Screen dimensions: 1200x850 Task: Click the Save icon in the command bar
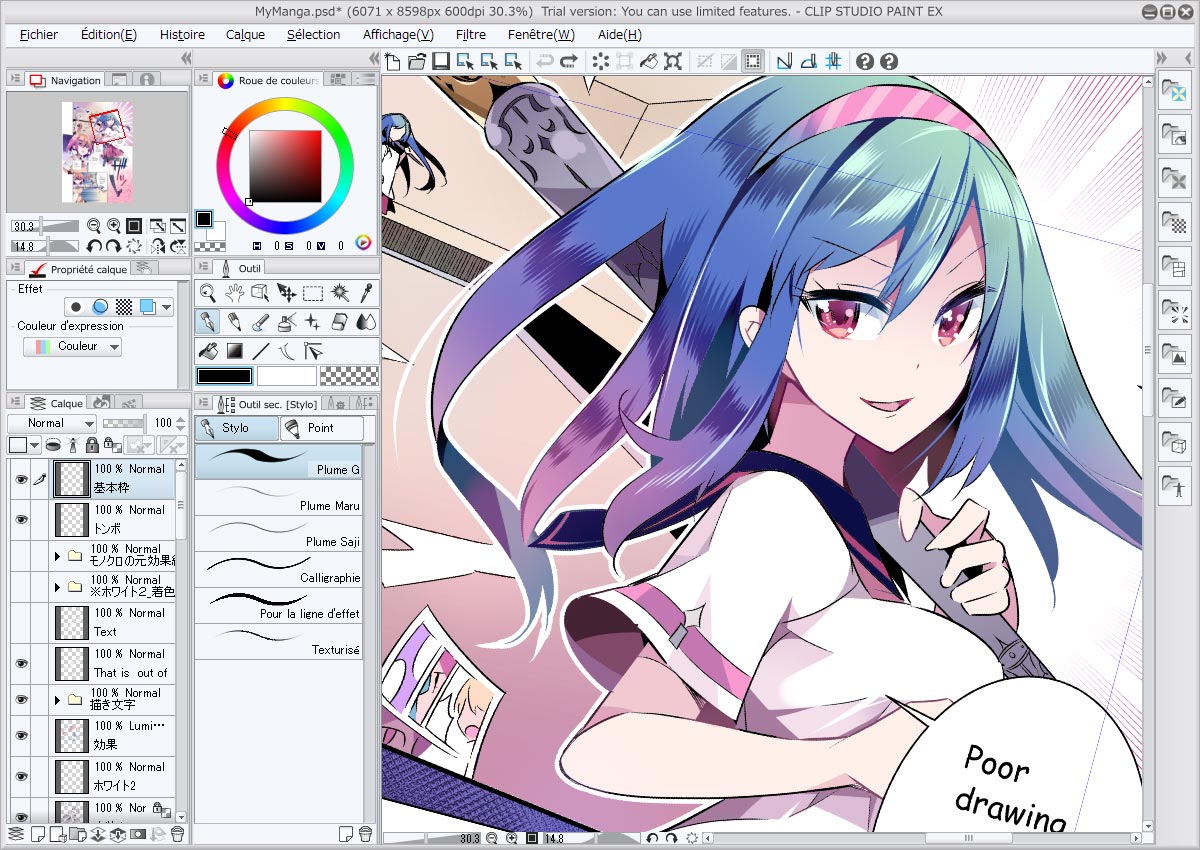(x=441, y=62)
